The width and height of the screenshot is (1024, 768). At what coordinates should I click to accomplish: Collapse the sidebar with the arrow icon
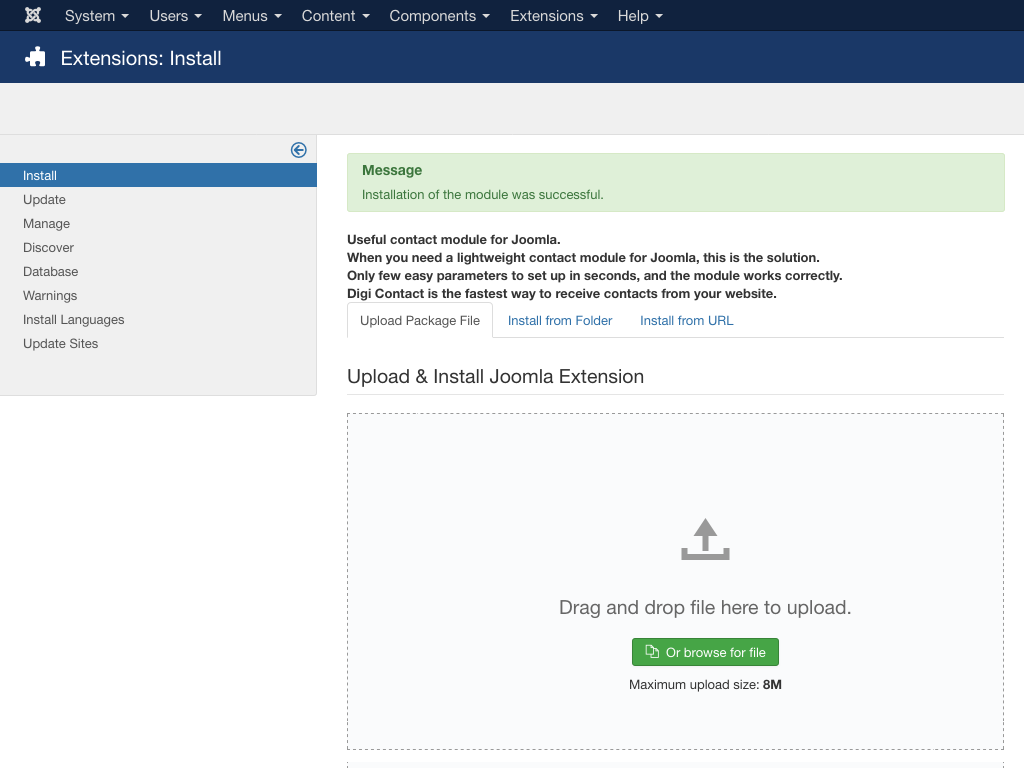coord(298,150)
